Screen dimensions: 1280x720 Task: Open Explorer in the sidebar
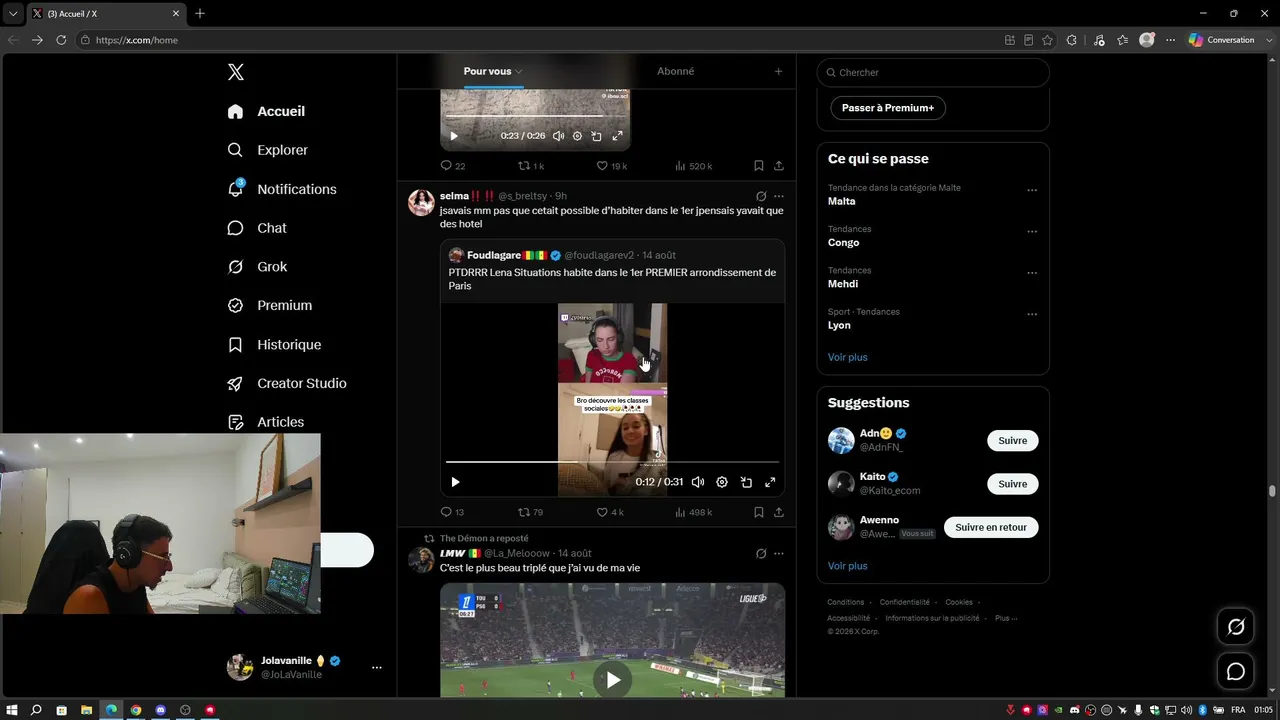pyautogui.click(x=267, y=150)
